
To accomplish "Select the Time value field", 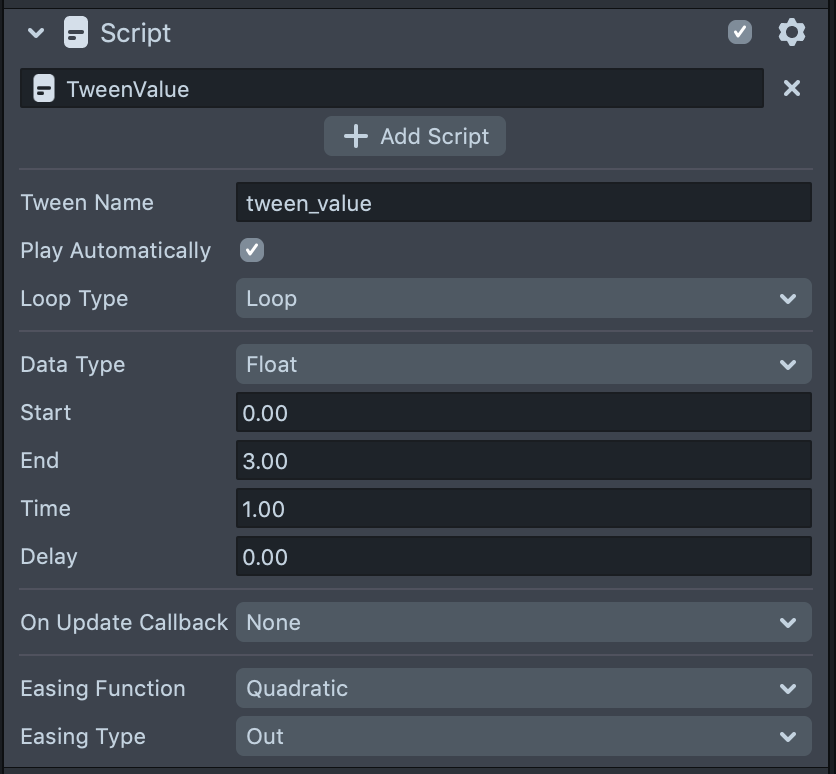I will [523, 509].
